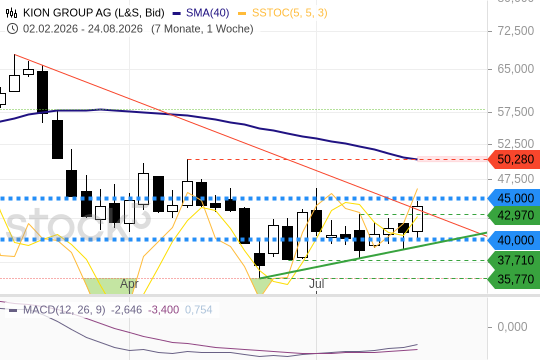The width and height of the screenshot is (540, 360).
Task: Click the green 35,770 price label
Action: point(514,279)
